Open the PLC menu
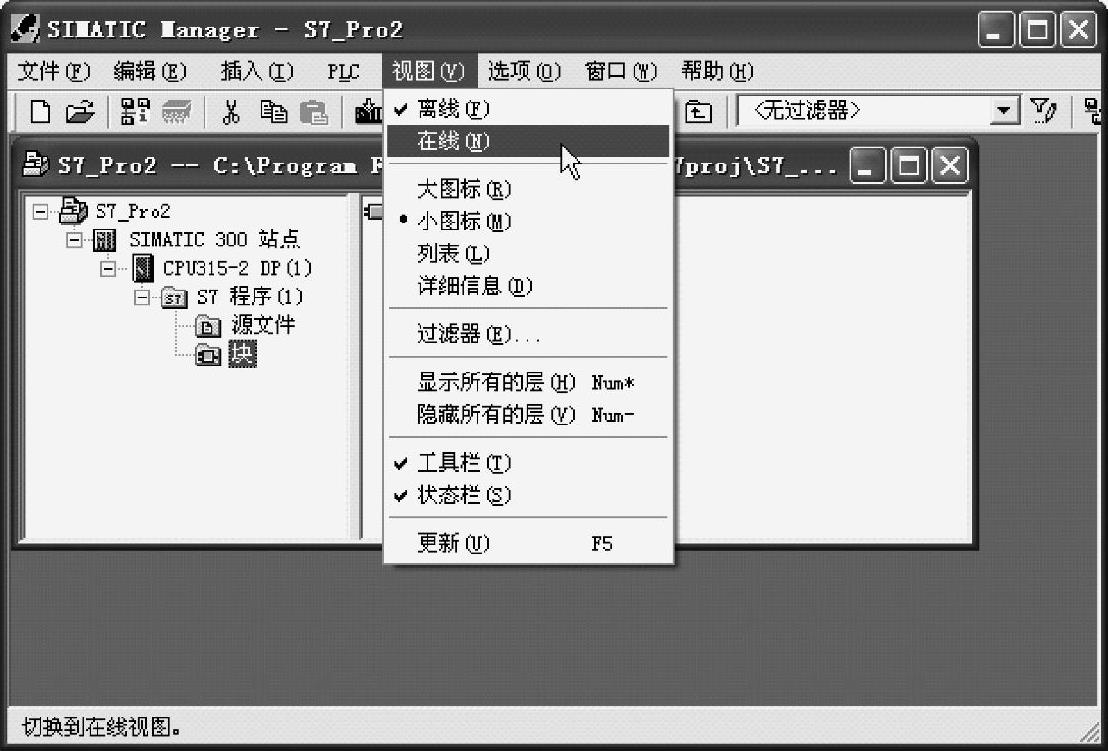1108x751 pixels. tap(343, 71)
